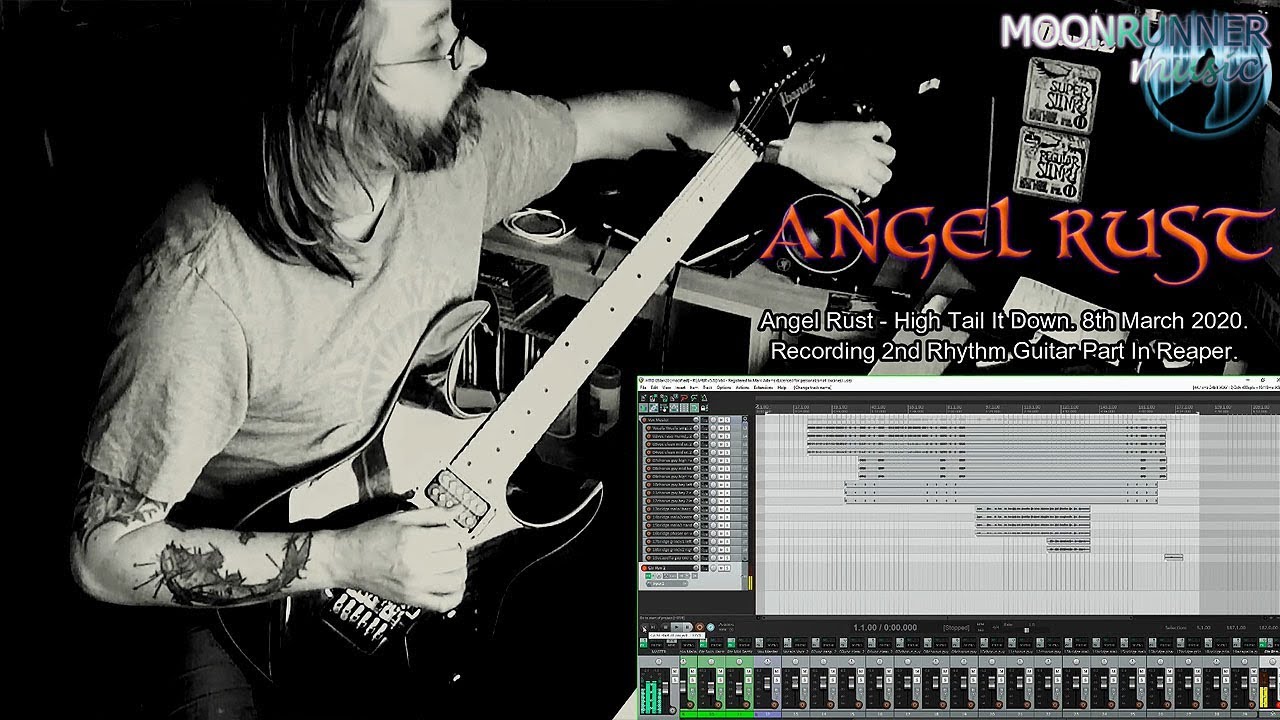Click the arrange view horizontal scrollbar
This screenshot has height=720, width=1280.
pyautogui.click(x=947, y=618)
